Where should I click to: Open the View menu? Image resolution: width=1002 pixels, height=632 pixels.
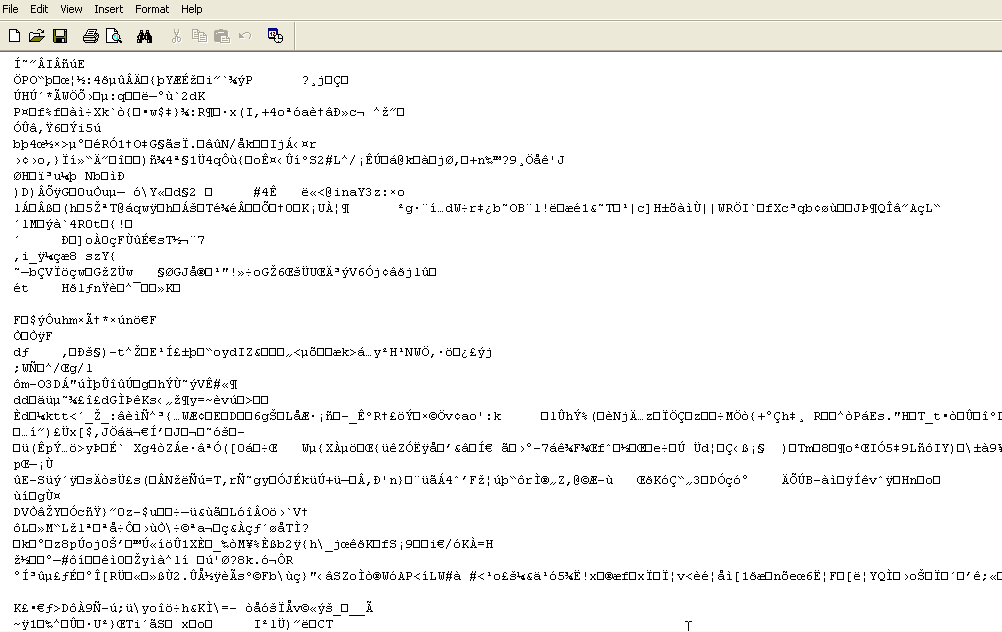71,9
